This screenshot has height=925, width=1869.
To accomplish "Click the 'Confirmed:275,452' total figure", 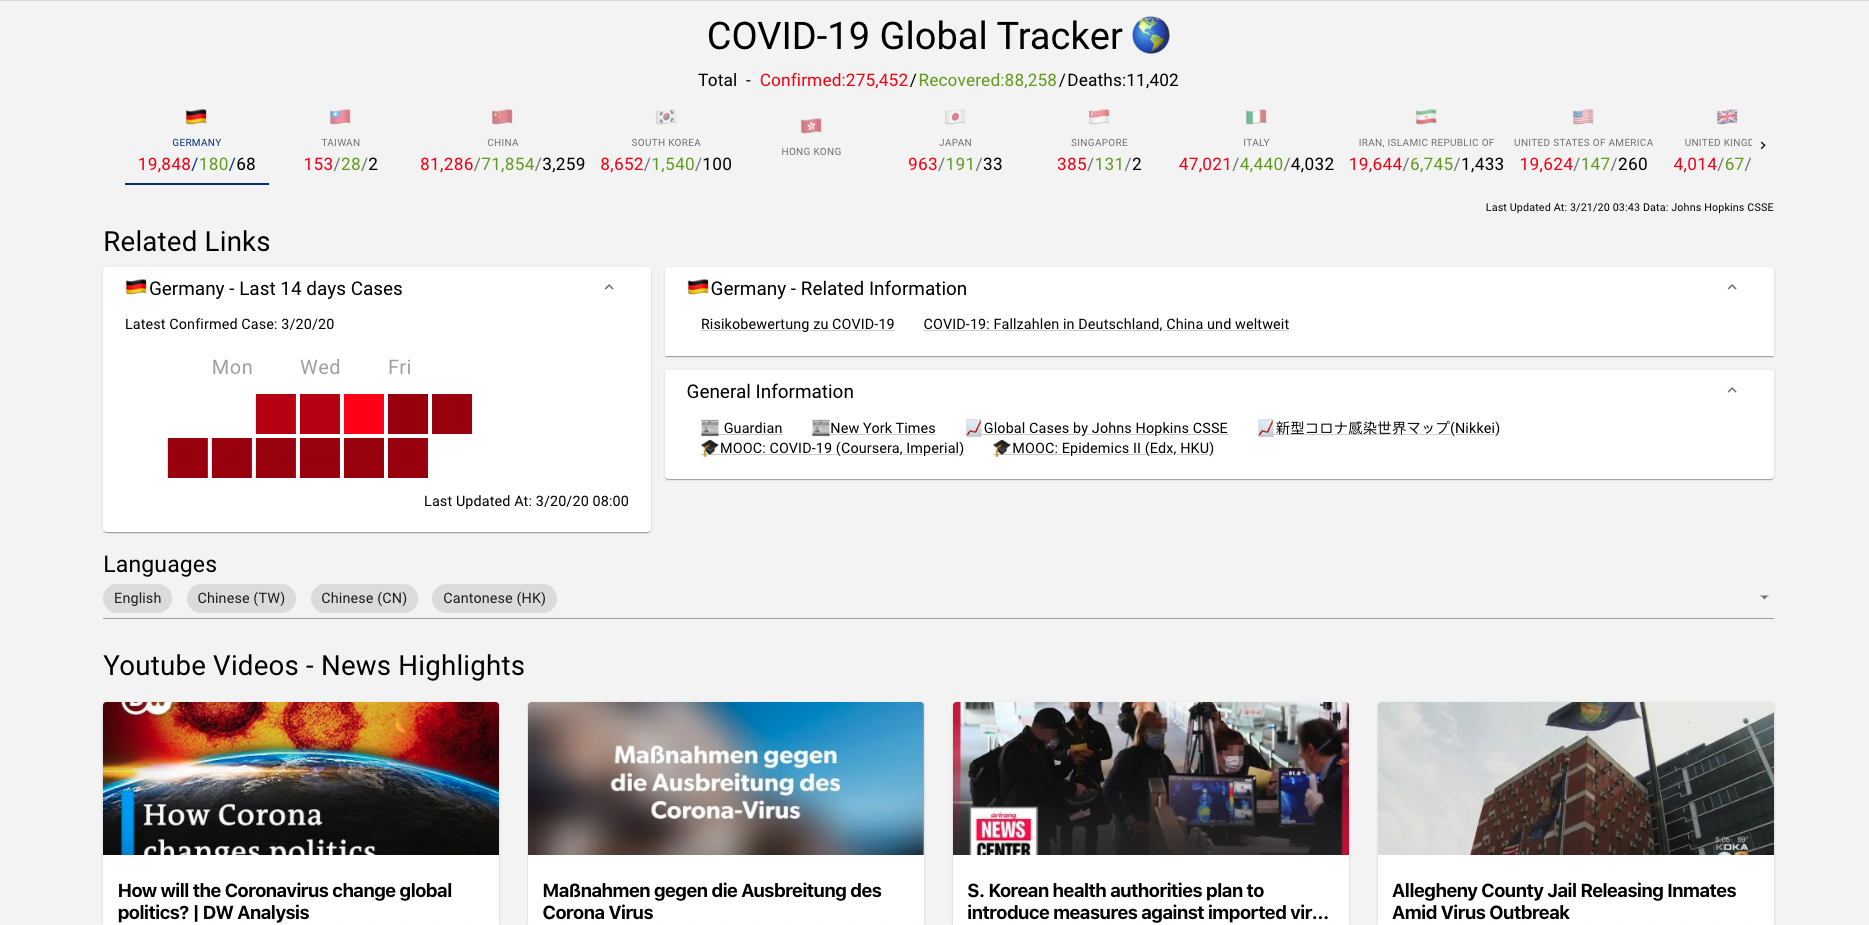I will (x=834, y=80).
